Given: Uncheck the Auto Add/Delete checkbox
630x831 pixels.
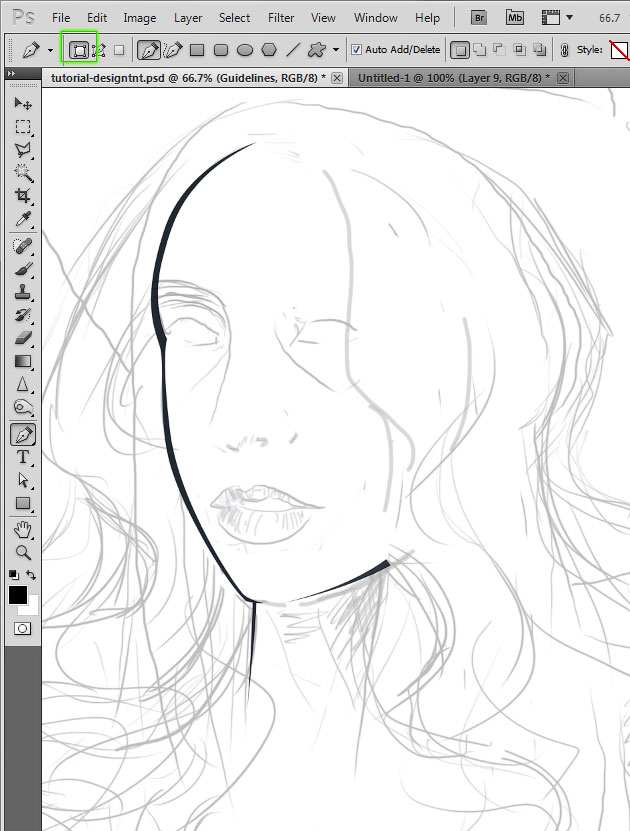Looking at the screenshot, I should (x=357, y=49).
